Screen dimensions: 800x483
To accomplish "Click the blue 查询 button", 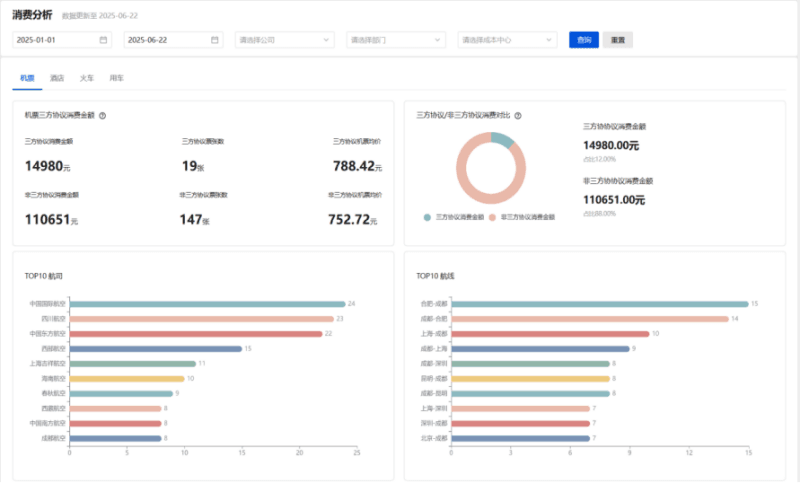I will [583, 40].
